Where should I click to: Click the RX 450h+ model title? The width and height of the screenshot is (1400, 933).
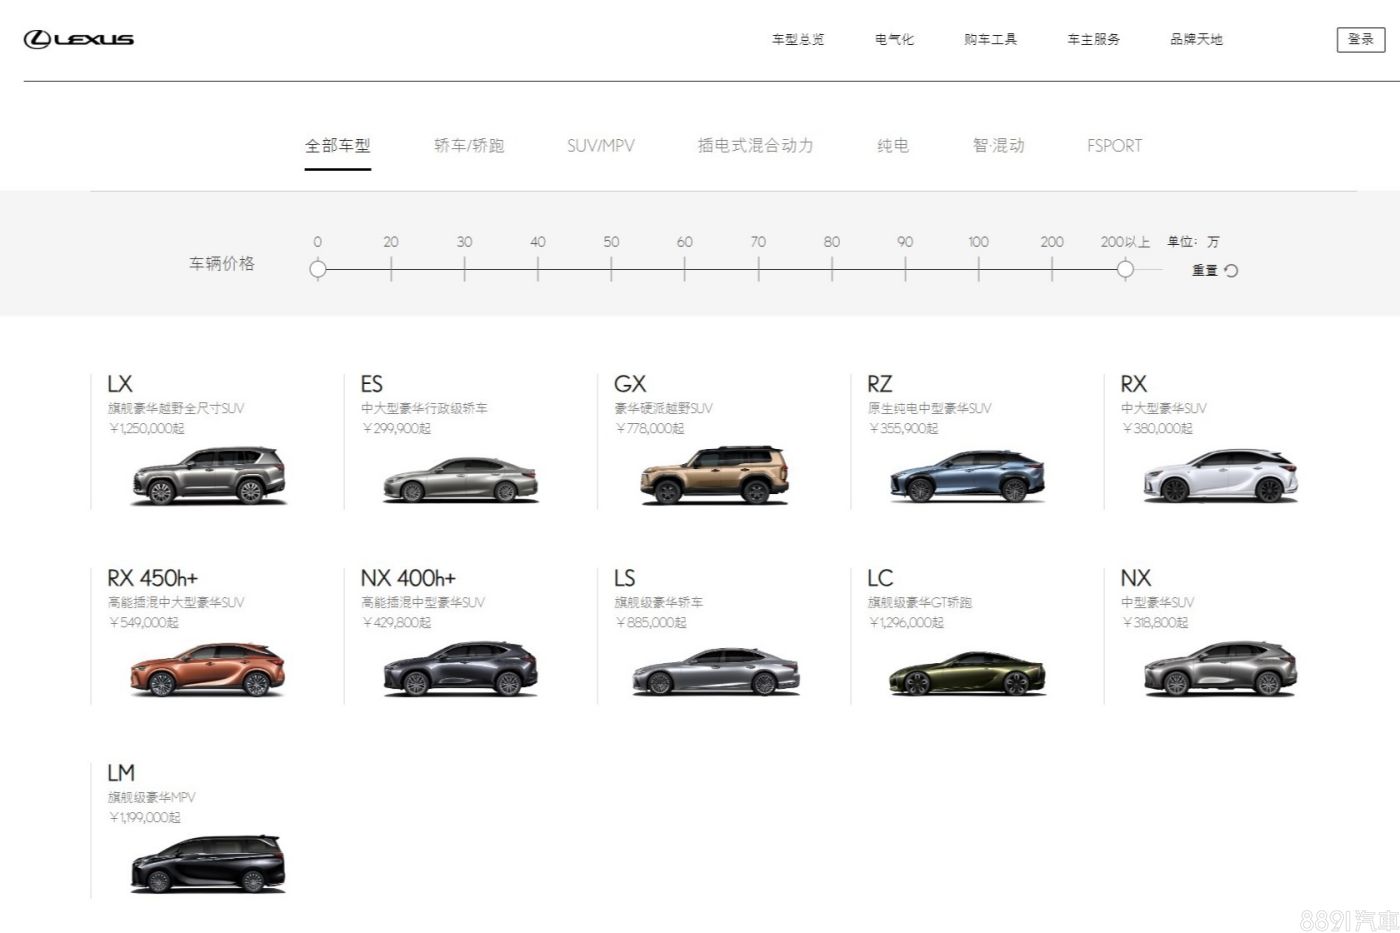152,578
